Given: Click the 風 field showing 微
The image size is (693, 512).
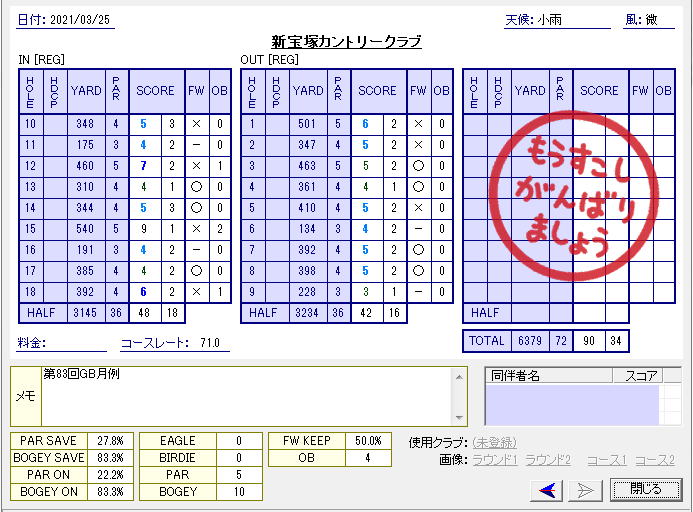Looking at the screenshot, I should pos(659,19).
